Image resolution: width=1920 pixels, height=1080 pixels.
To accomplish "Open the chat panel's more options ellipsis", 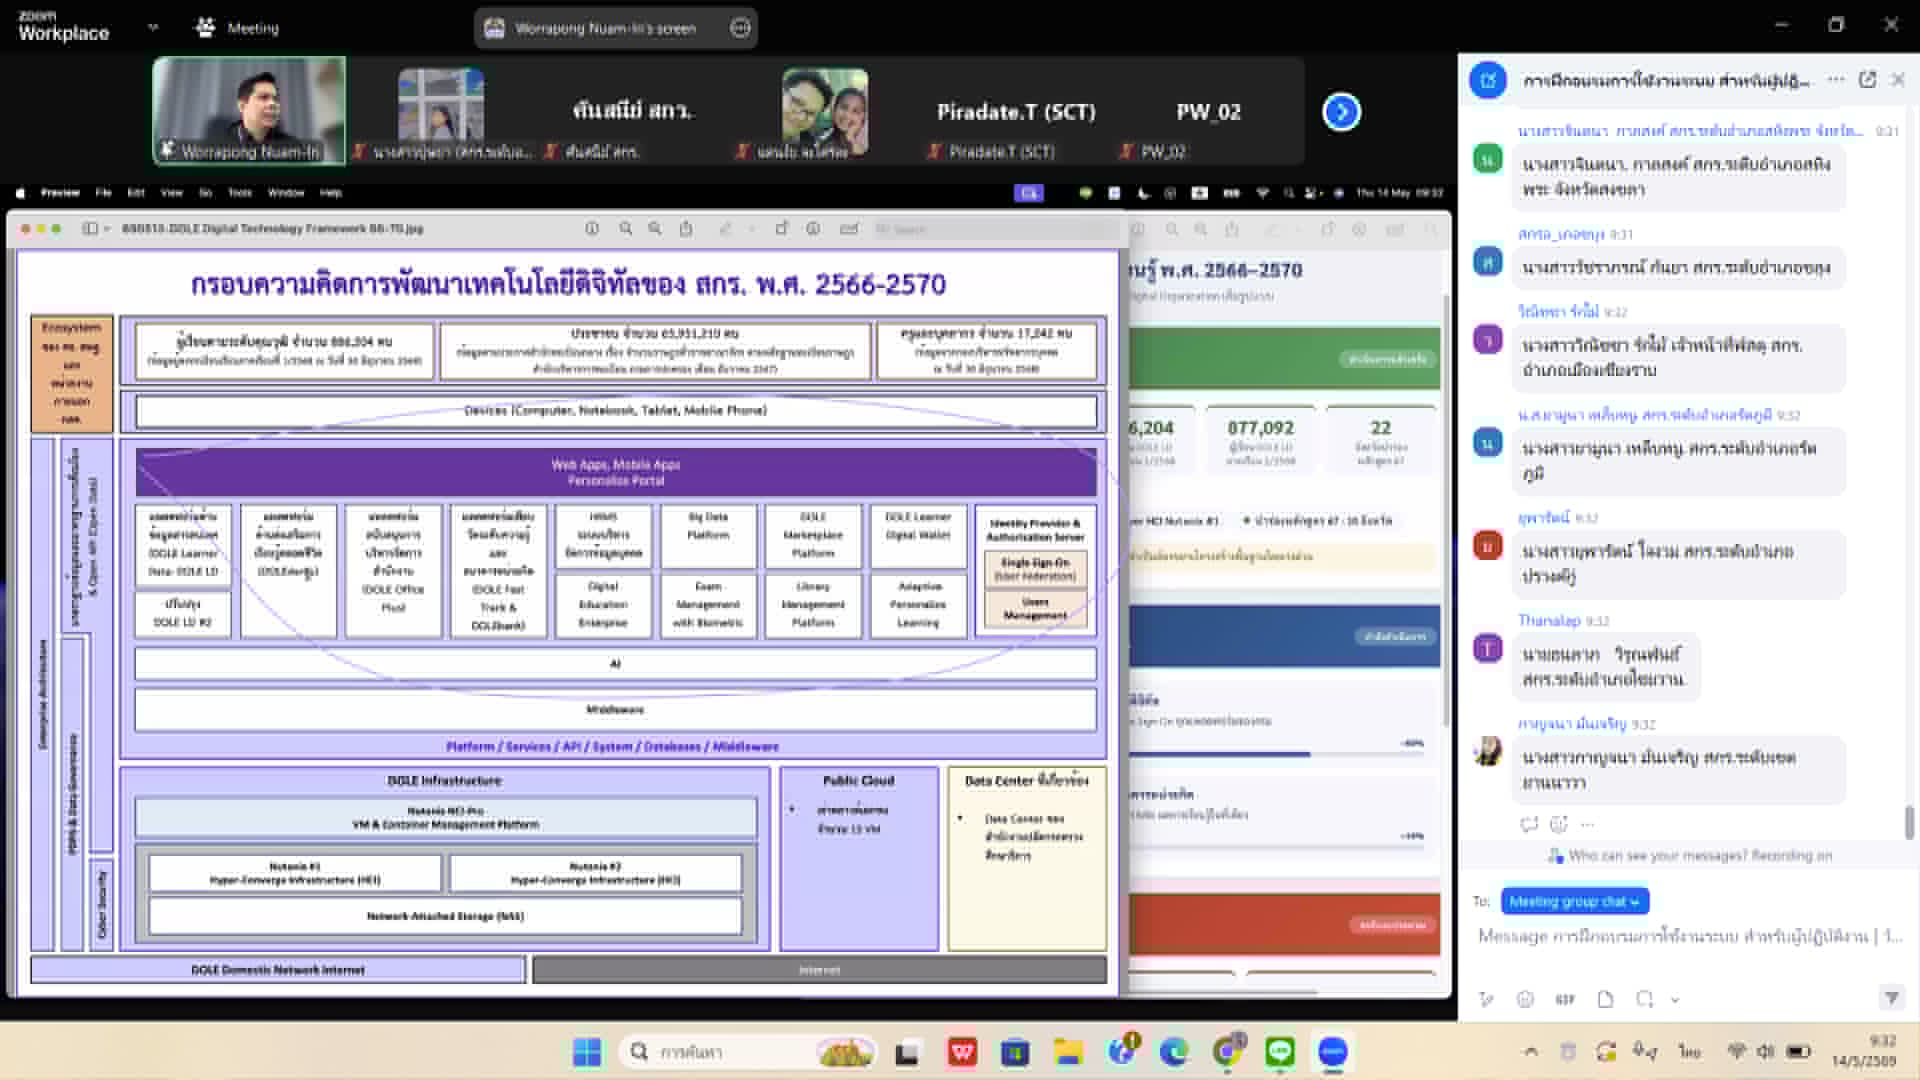I will coord(1836,80).
